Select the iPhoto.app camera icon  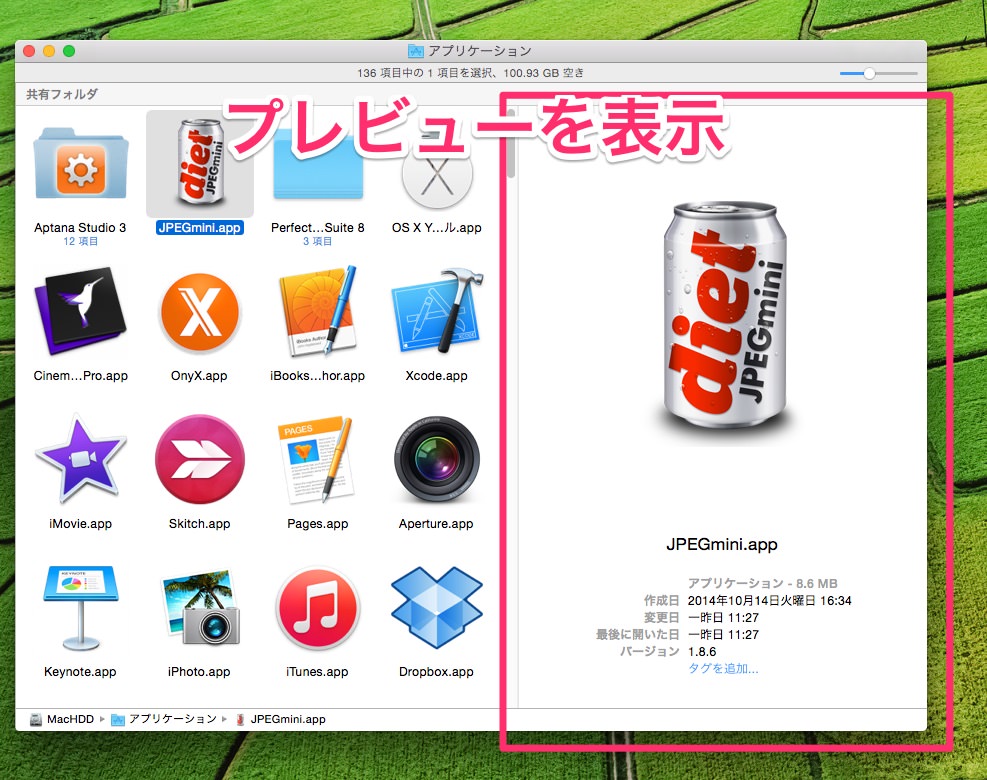(x=200, y=608)
